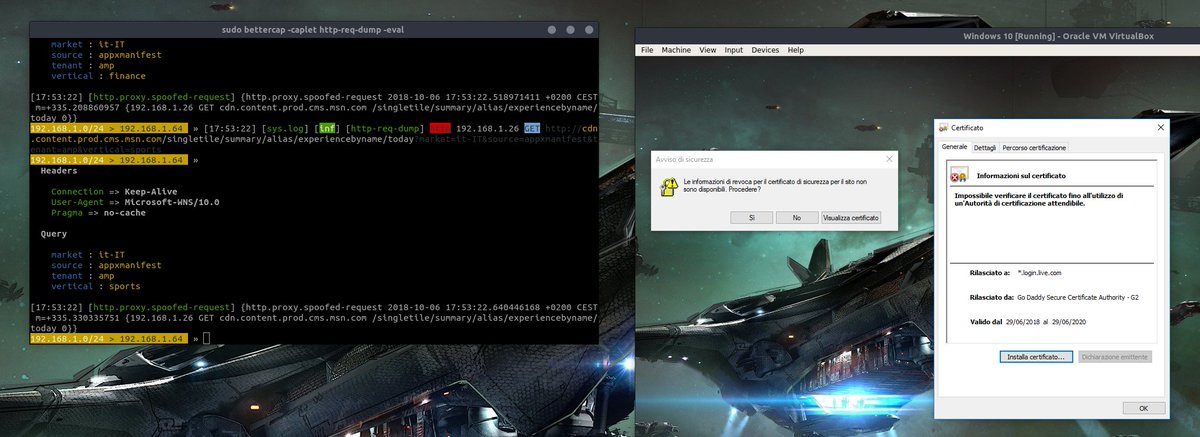
Task: Click Dichiarazione emittente button
Action: (x=1115, y=356)
